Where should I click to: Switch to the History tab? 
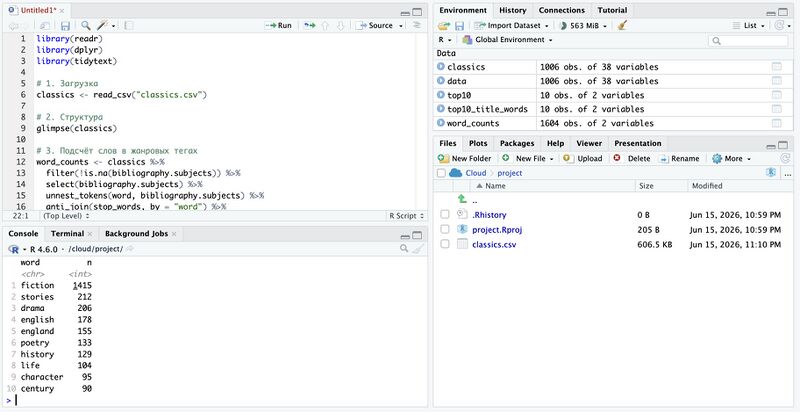(513, 10)
